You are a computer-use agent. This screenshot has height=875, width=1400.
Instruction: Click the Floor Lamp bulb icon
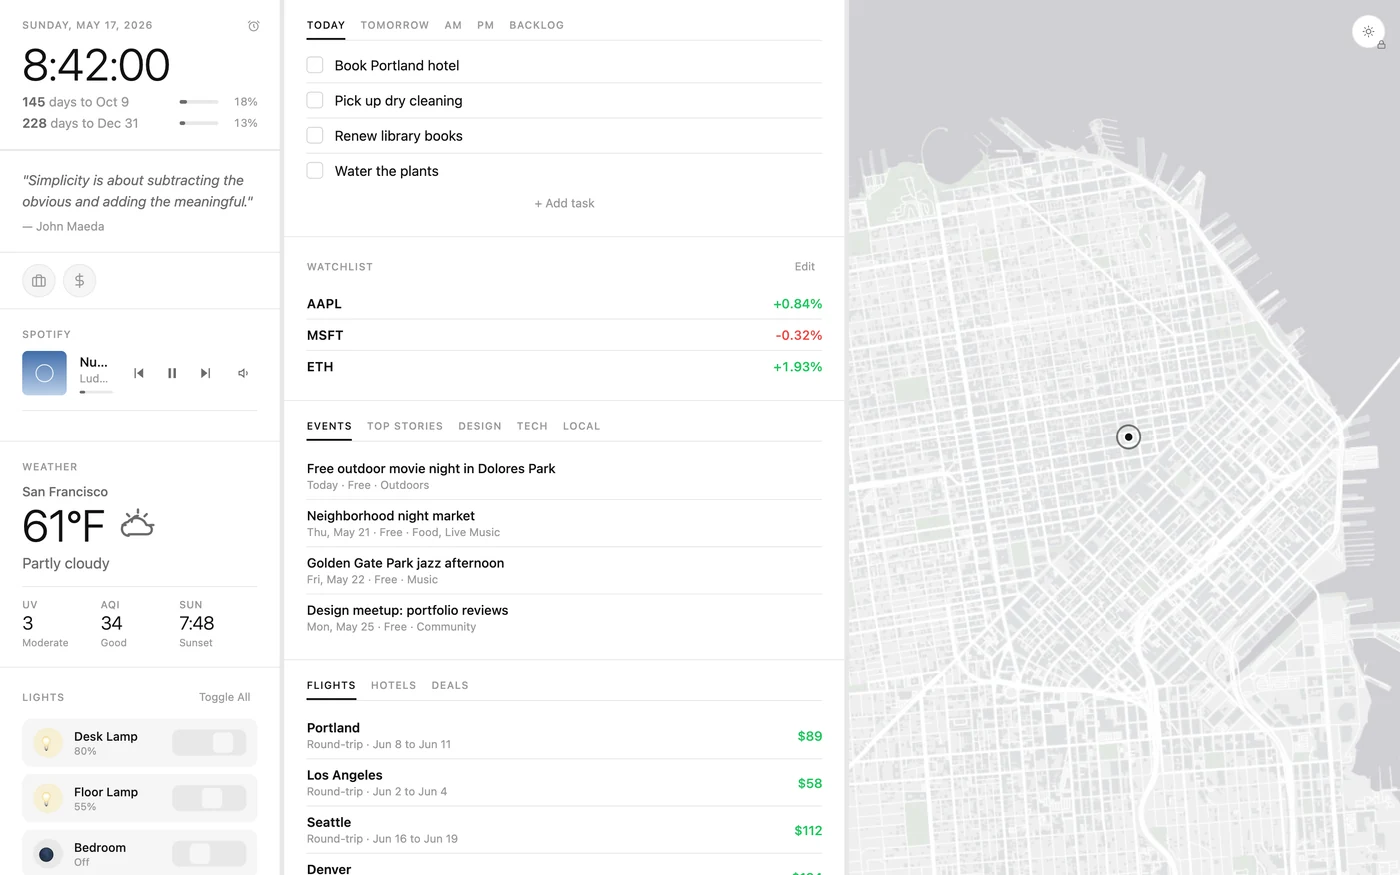(x=46, y=798)
